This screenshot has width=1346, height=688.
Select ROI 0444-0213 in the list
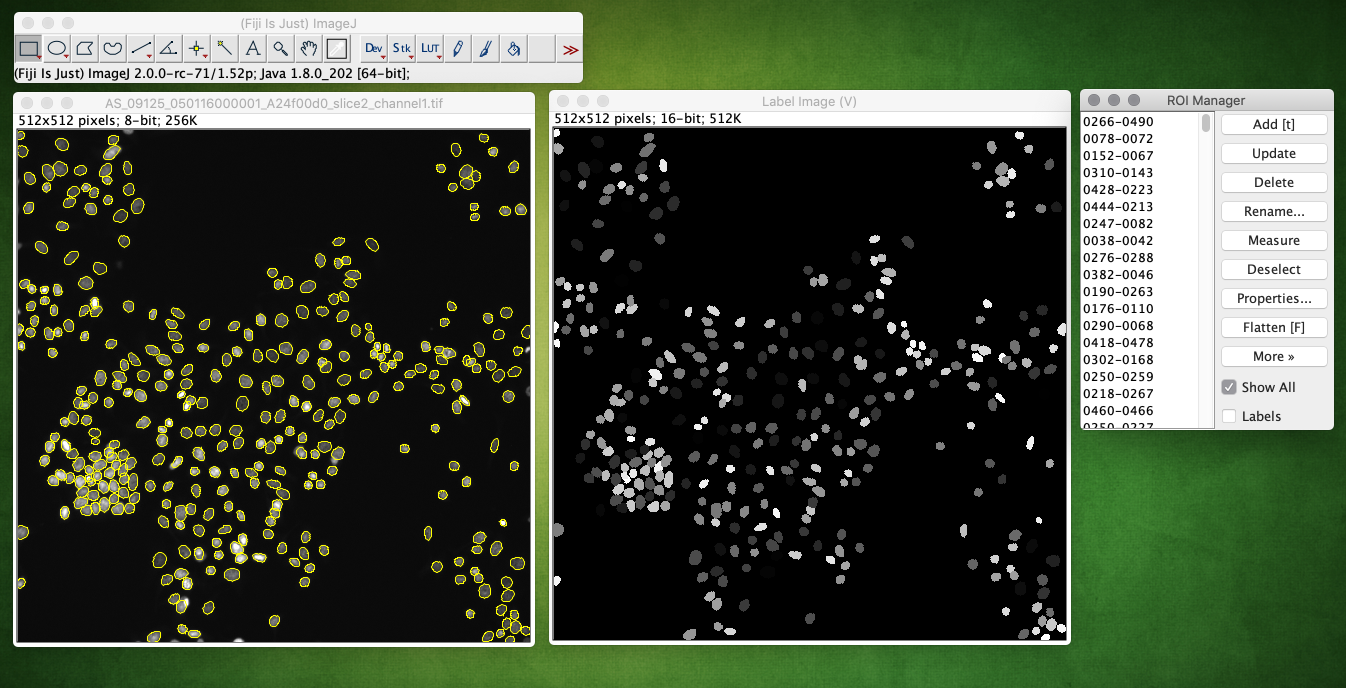1141,207
